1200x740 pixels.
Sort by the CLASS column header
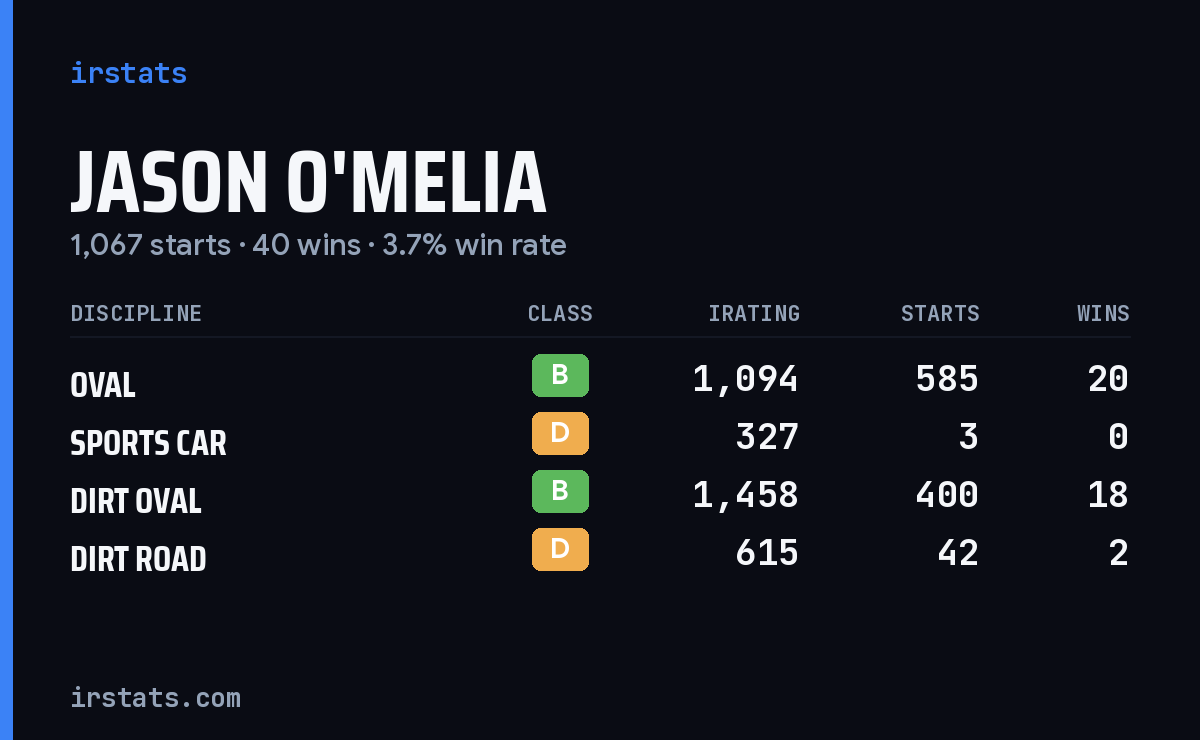point(560,314)
